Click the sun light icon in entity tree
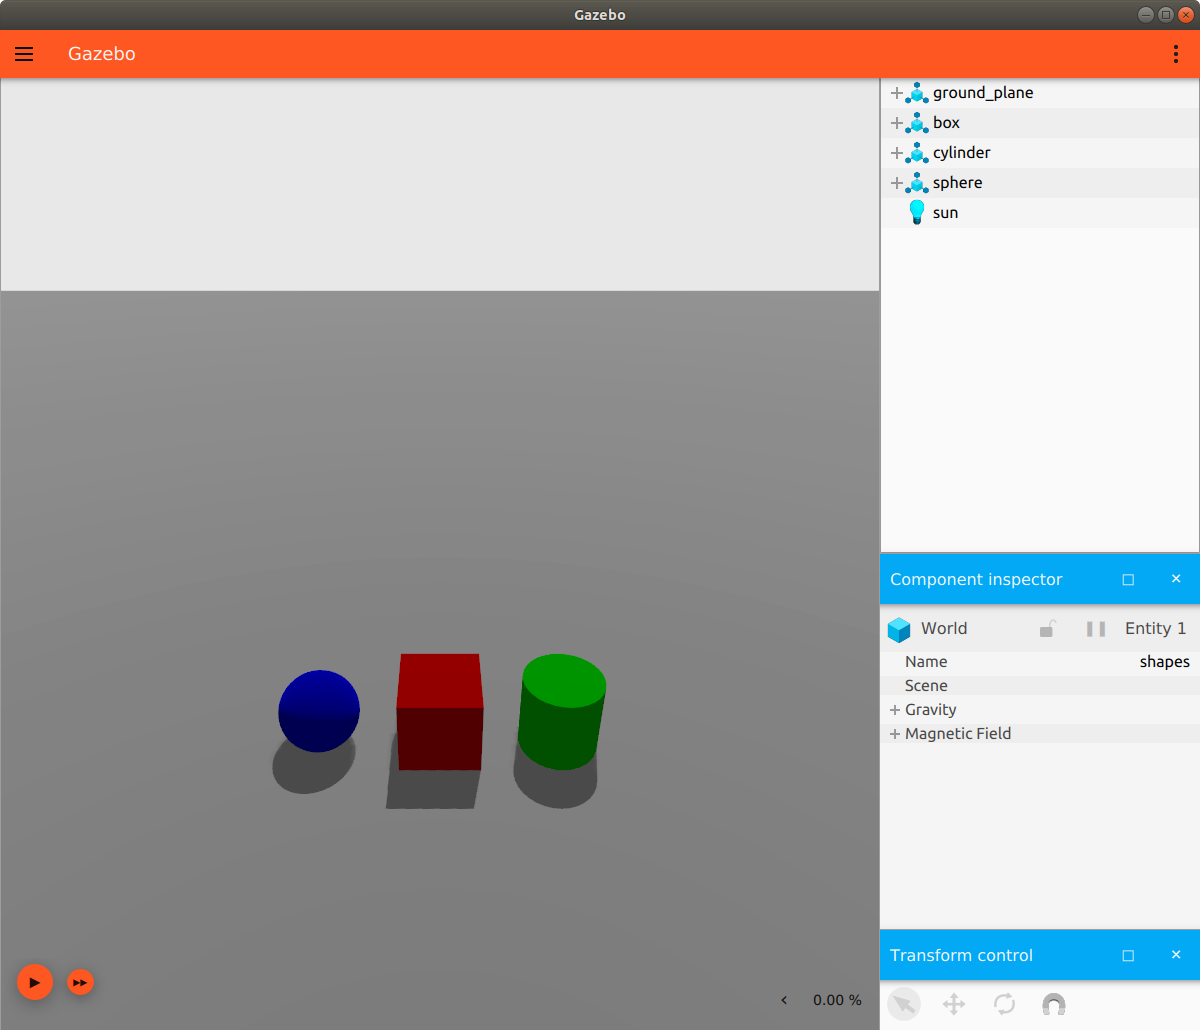 point(916,211)
